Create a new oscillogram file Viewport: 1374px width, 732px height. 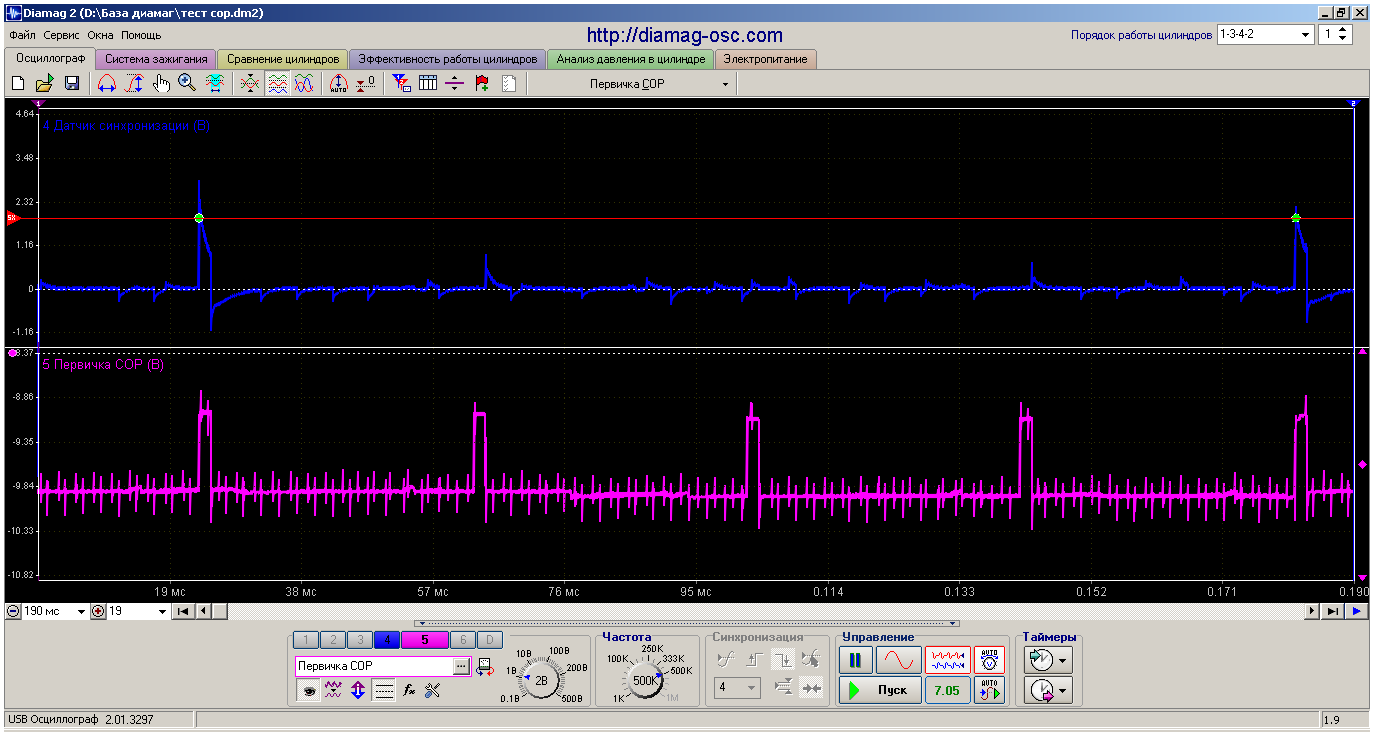click(18, 84)
